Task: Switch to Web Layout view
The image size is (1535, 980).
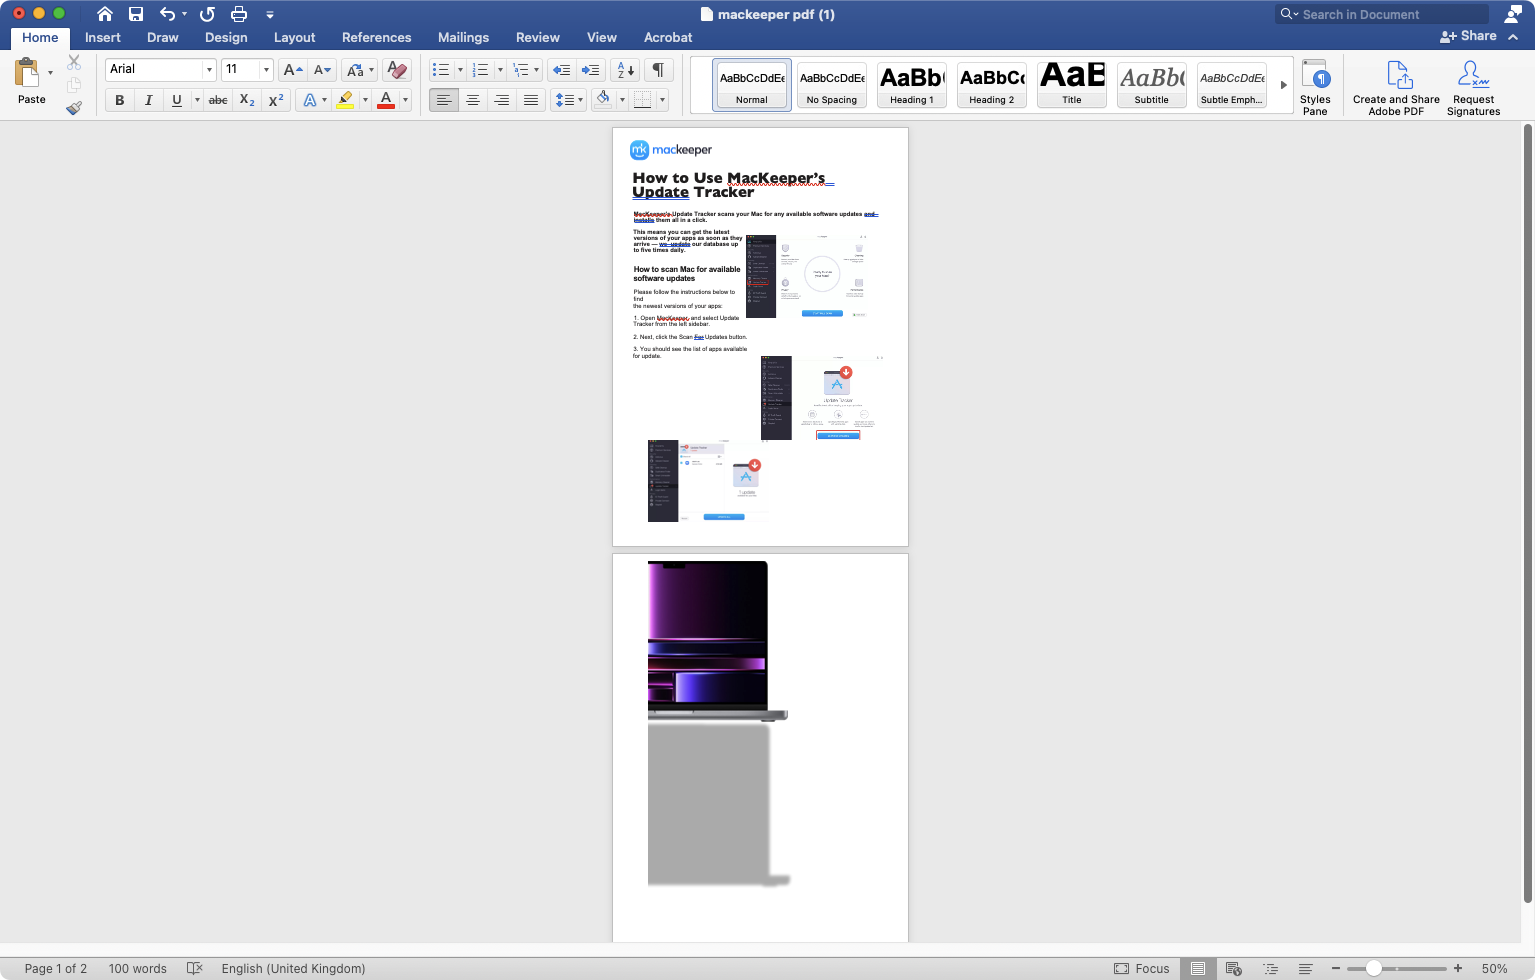Action: pyautogui.click(x=1234, y=968)
